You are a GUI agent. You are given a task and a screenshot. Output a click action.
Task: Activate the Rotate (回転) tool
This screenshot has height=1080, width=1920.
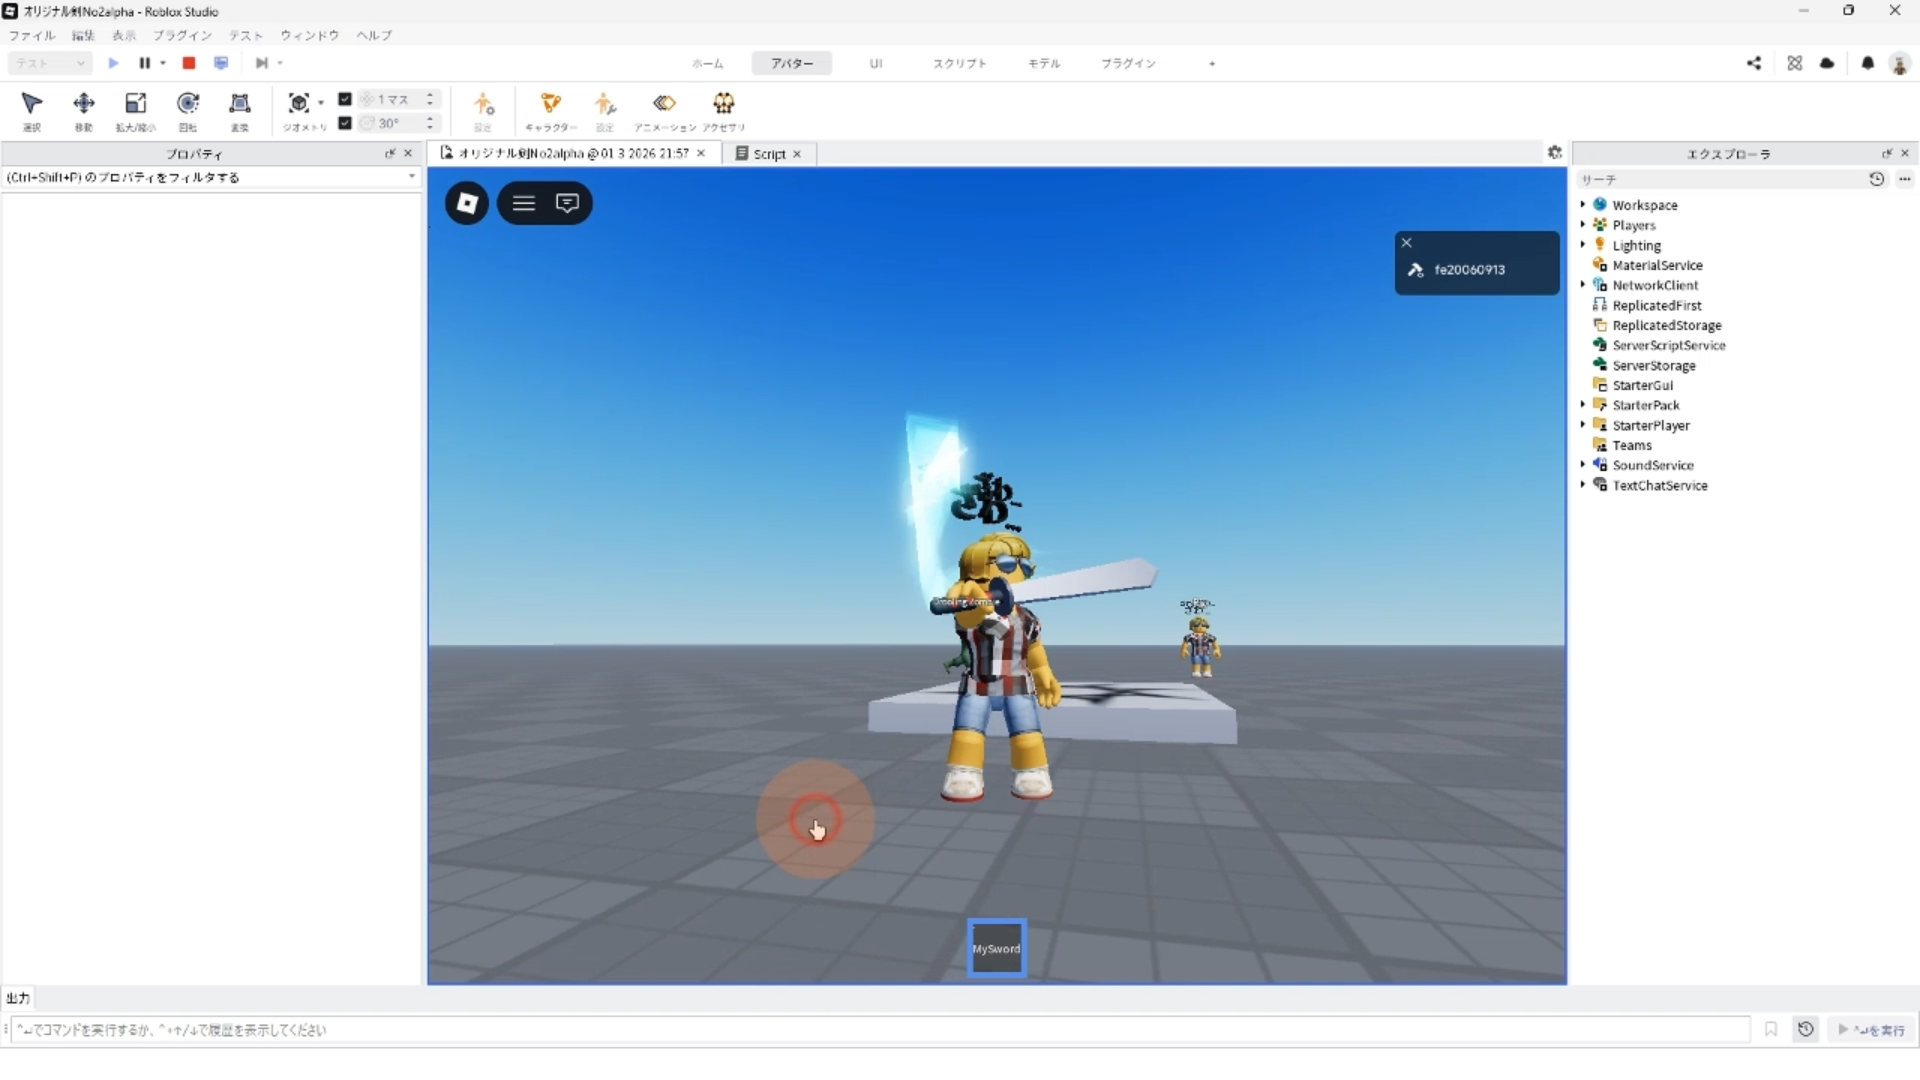click(x=187, y=104)
